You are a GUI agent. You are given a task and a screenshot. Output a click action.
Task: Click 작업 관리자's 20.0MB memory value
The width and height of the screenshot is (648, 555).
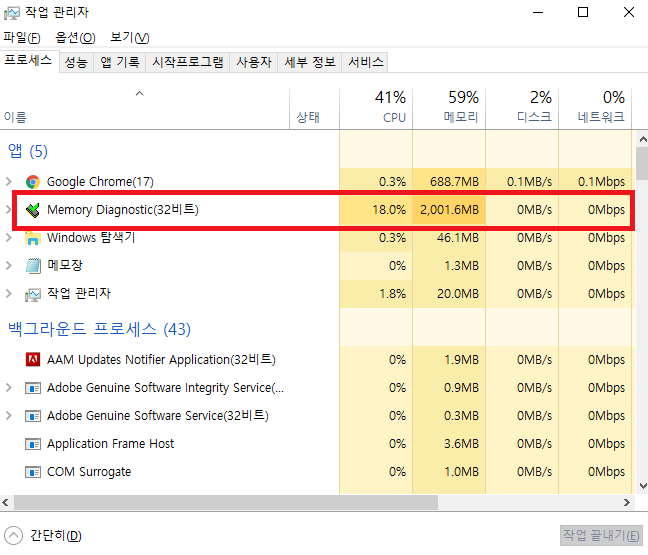point(458,293)
